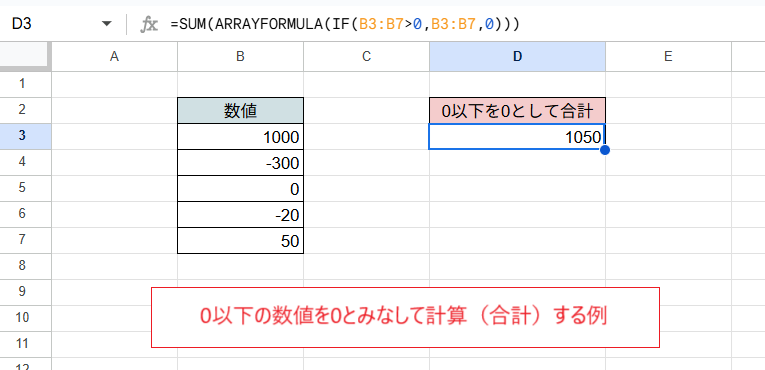Viewport: 765px width, 370px height.
Task: Click the 0以下を0として合計 header cell
Action: (x=517, y=110)
